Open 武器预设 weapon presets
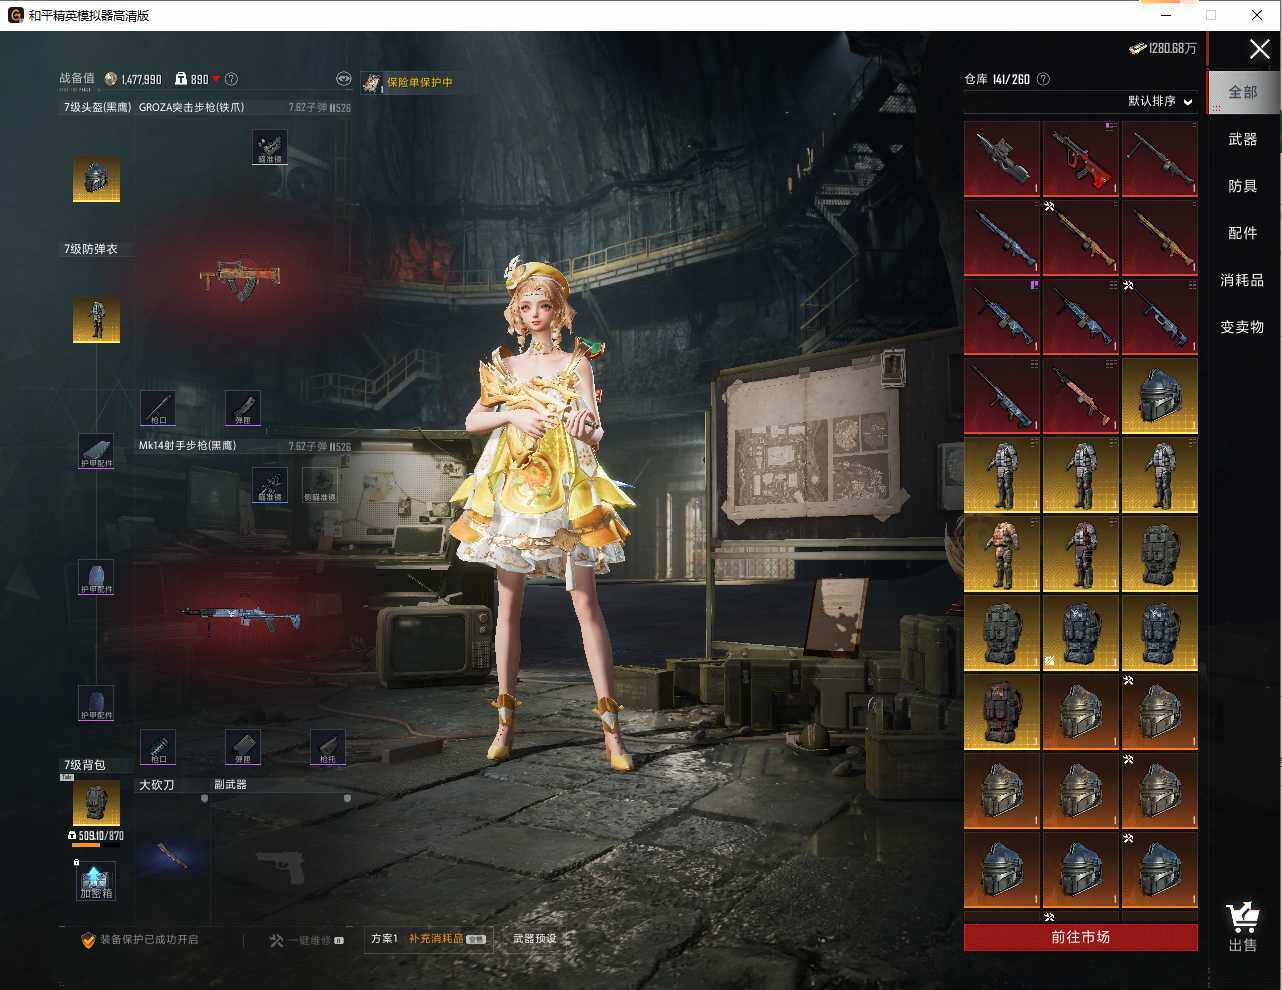 coord(534,939)
